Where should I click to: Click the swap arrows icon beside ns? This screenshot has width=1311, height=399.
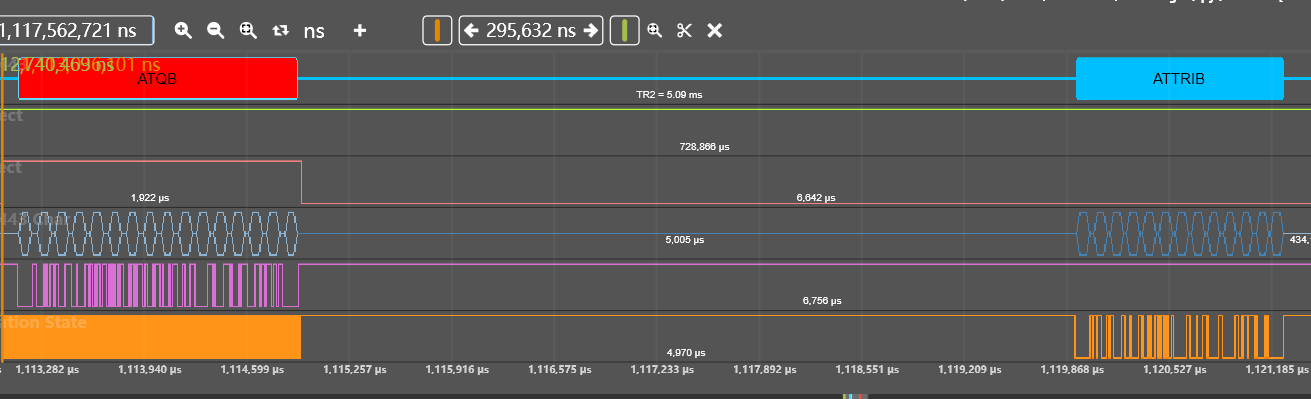pos(281,30)
